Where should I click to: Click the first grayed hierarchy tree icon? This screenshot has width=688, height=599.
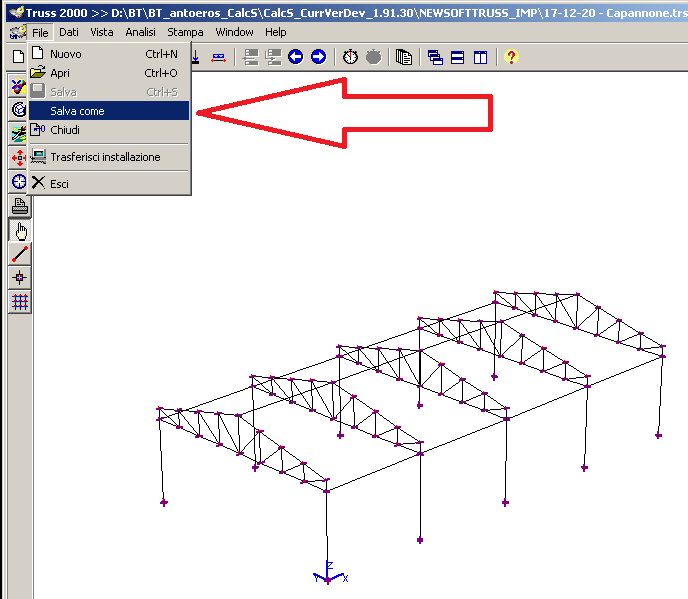tap(251, 57)
